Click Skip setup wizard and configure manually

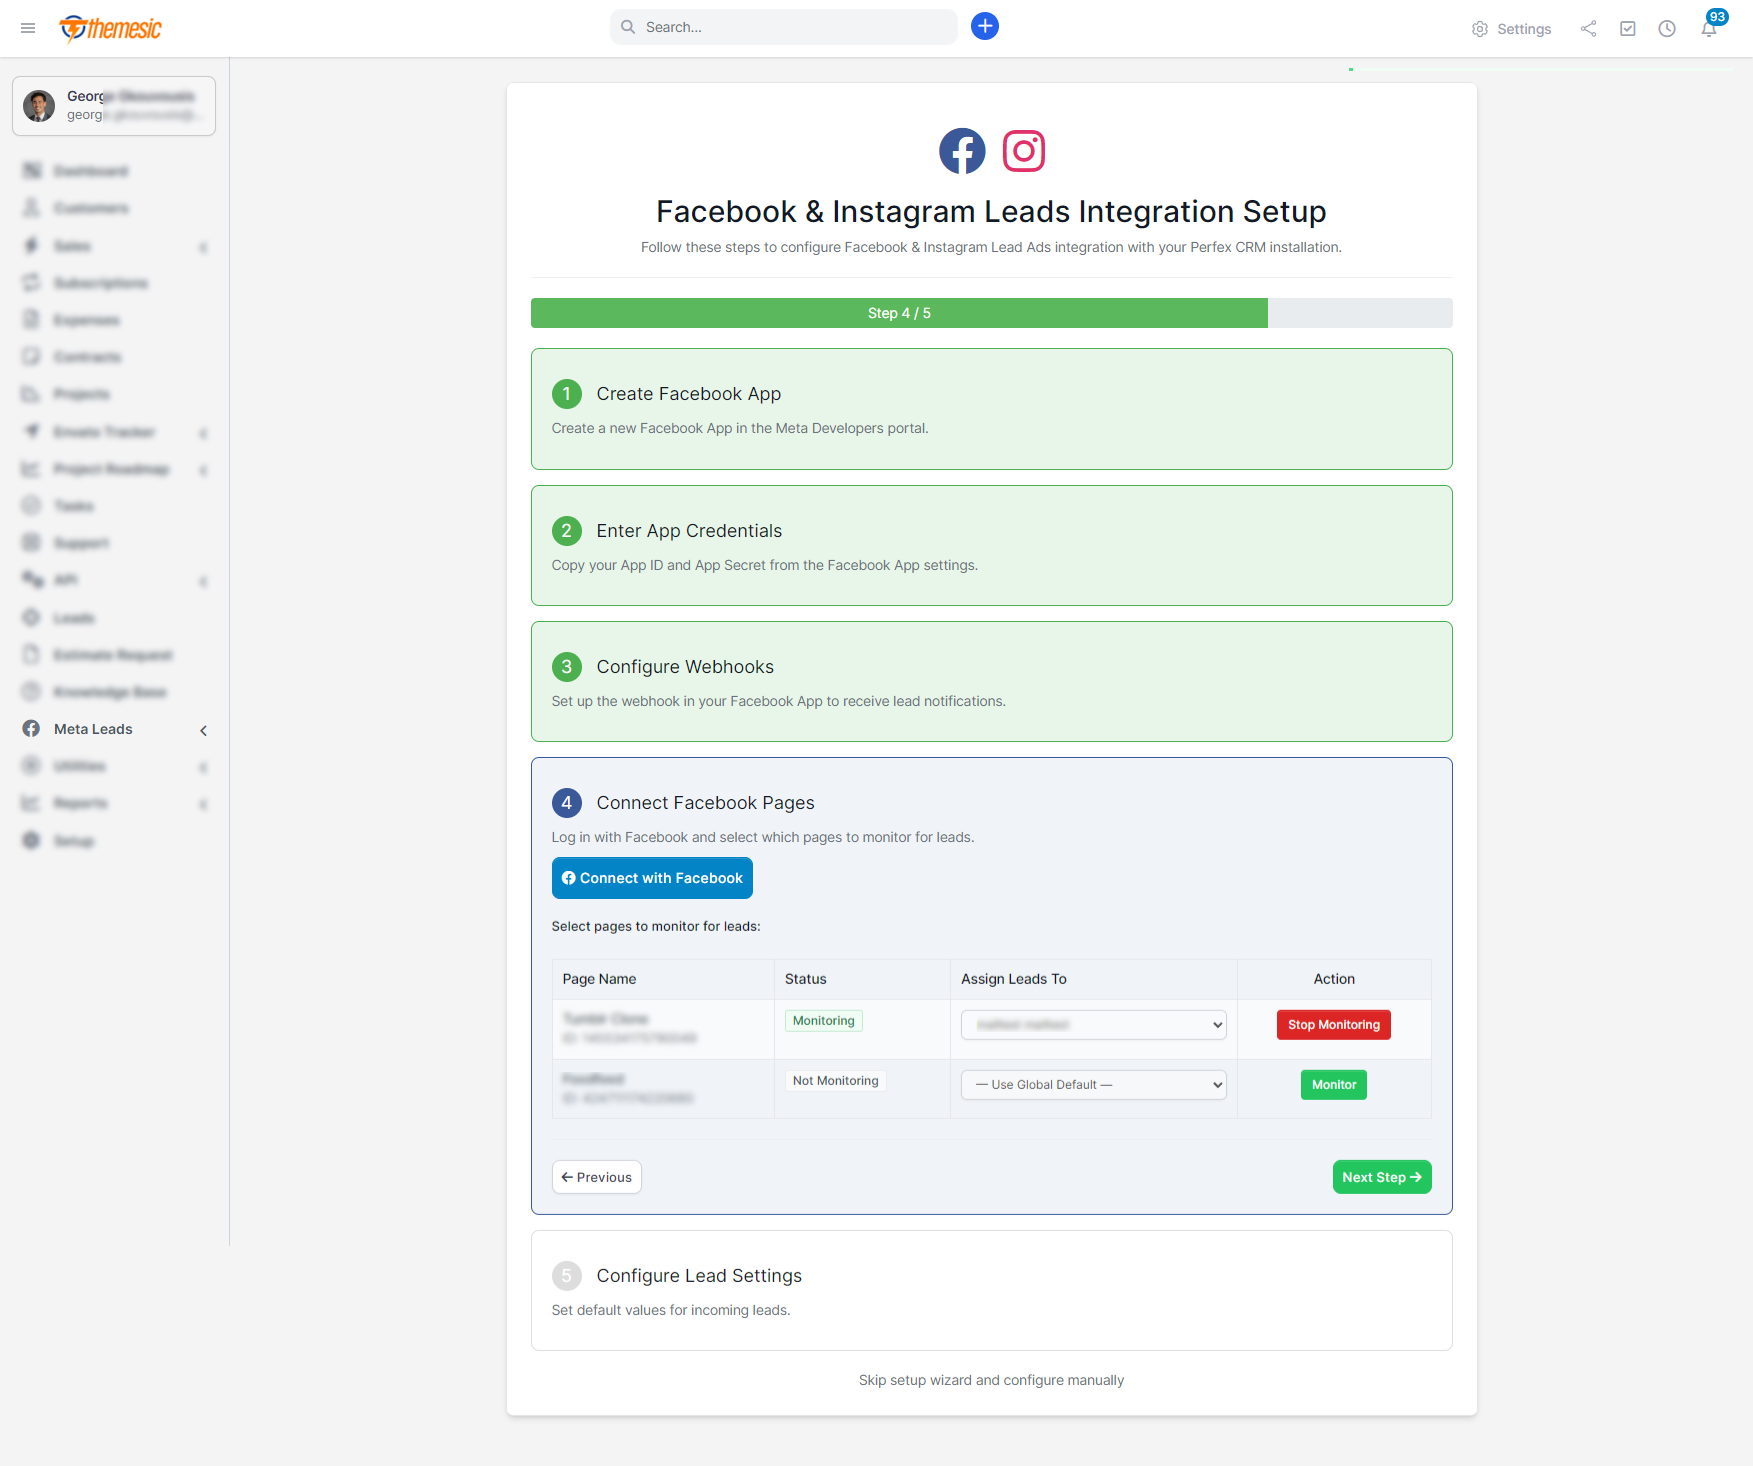coord(992,1380)
